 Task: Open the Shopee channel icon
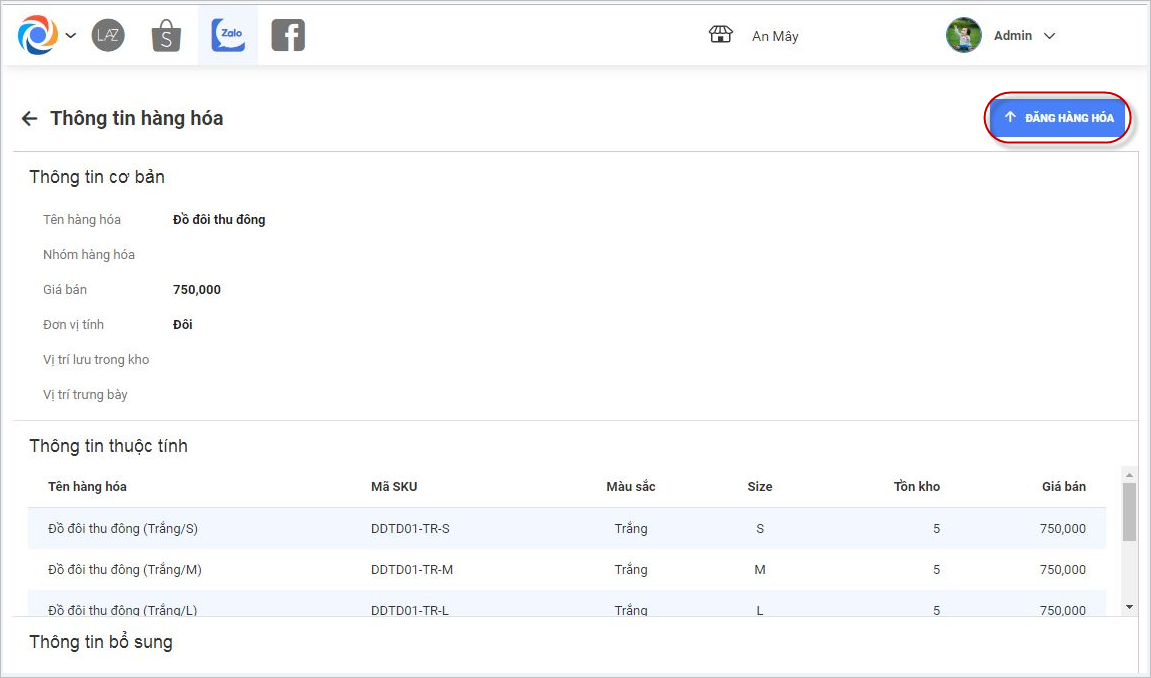(x=166, y=36)
